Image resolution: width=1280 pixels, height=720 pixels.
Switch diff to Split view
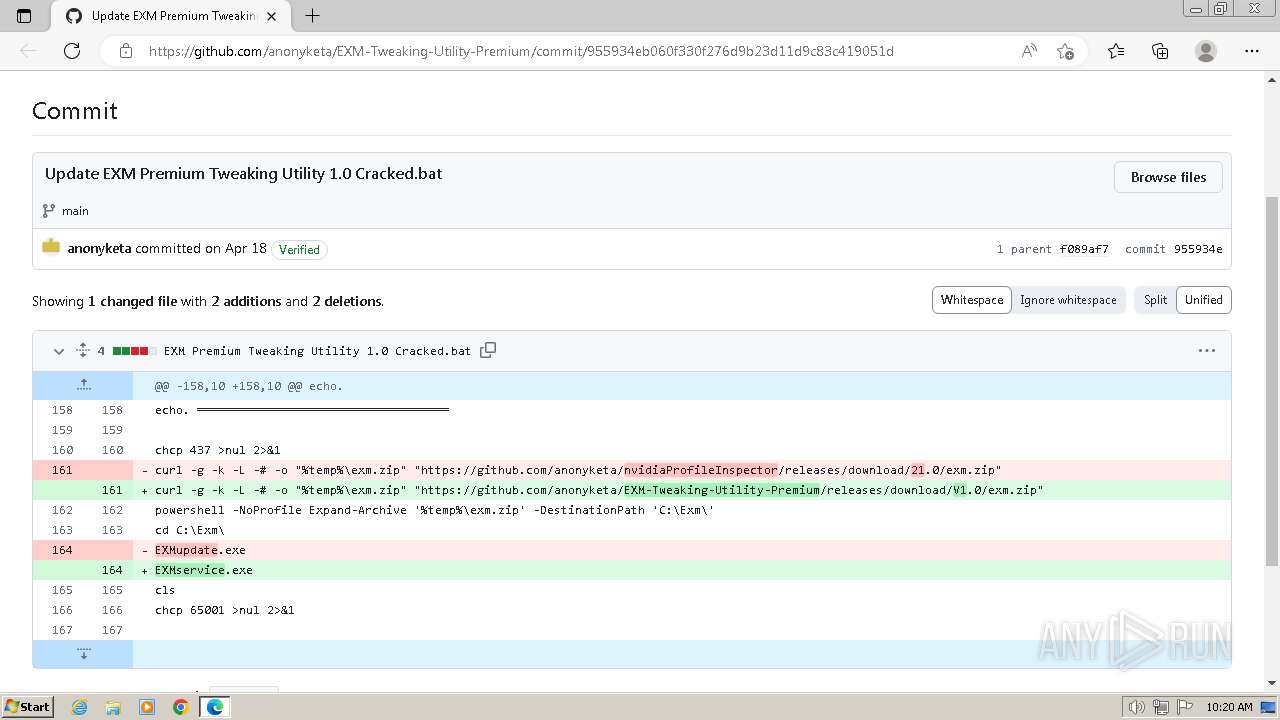tap(1155, 300)
